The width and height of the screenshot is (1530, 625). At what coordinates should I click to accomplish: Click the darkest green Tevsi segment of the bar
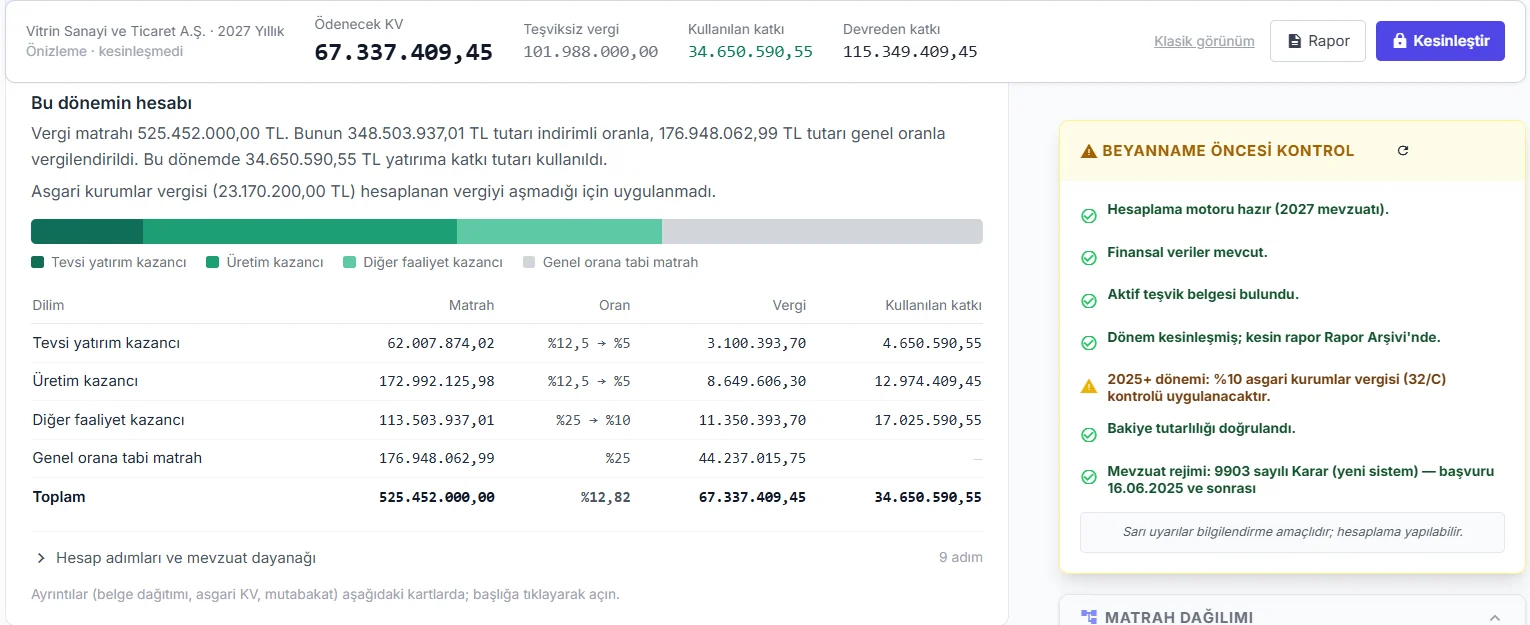coord(87,232)
